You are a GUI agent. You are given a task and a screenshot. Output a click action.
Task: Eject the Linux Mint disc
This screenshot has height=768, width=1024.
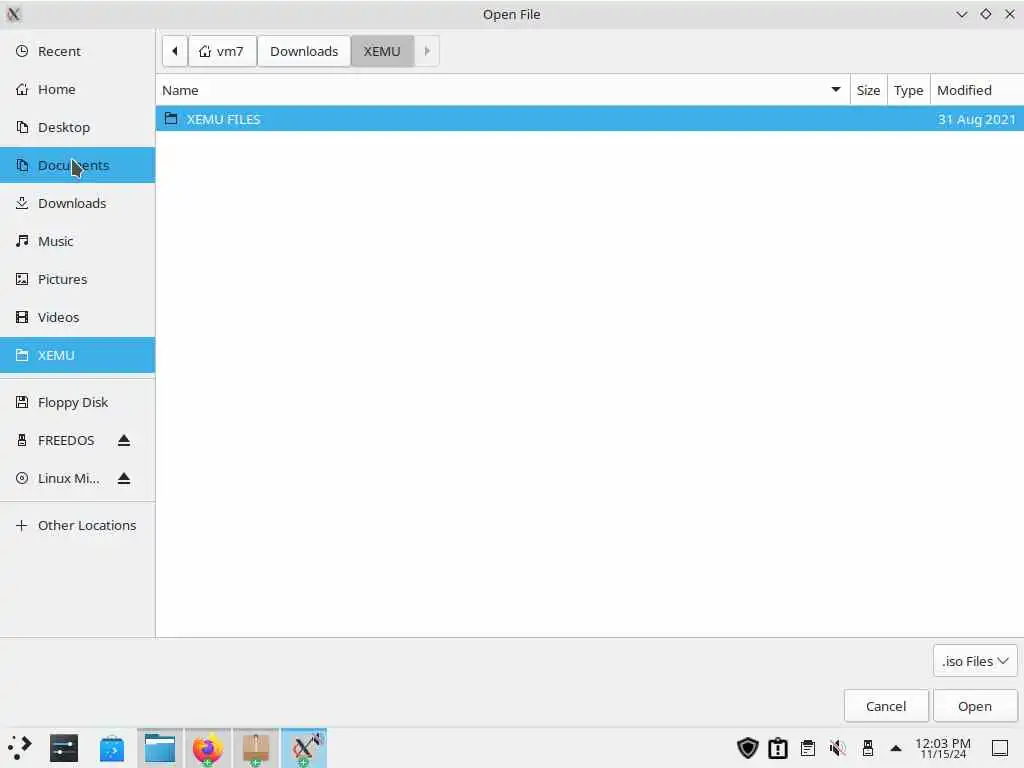(124, 479)
